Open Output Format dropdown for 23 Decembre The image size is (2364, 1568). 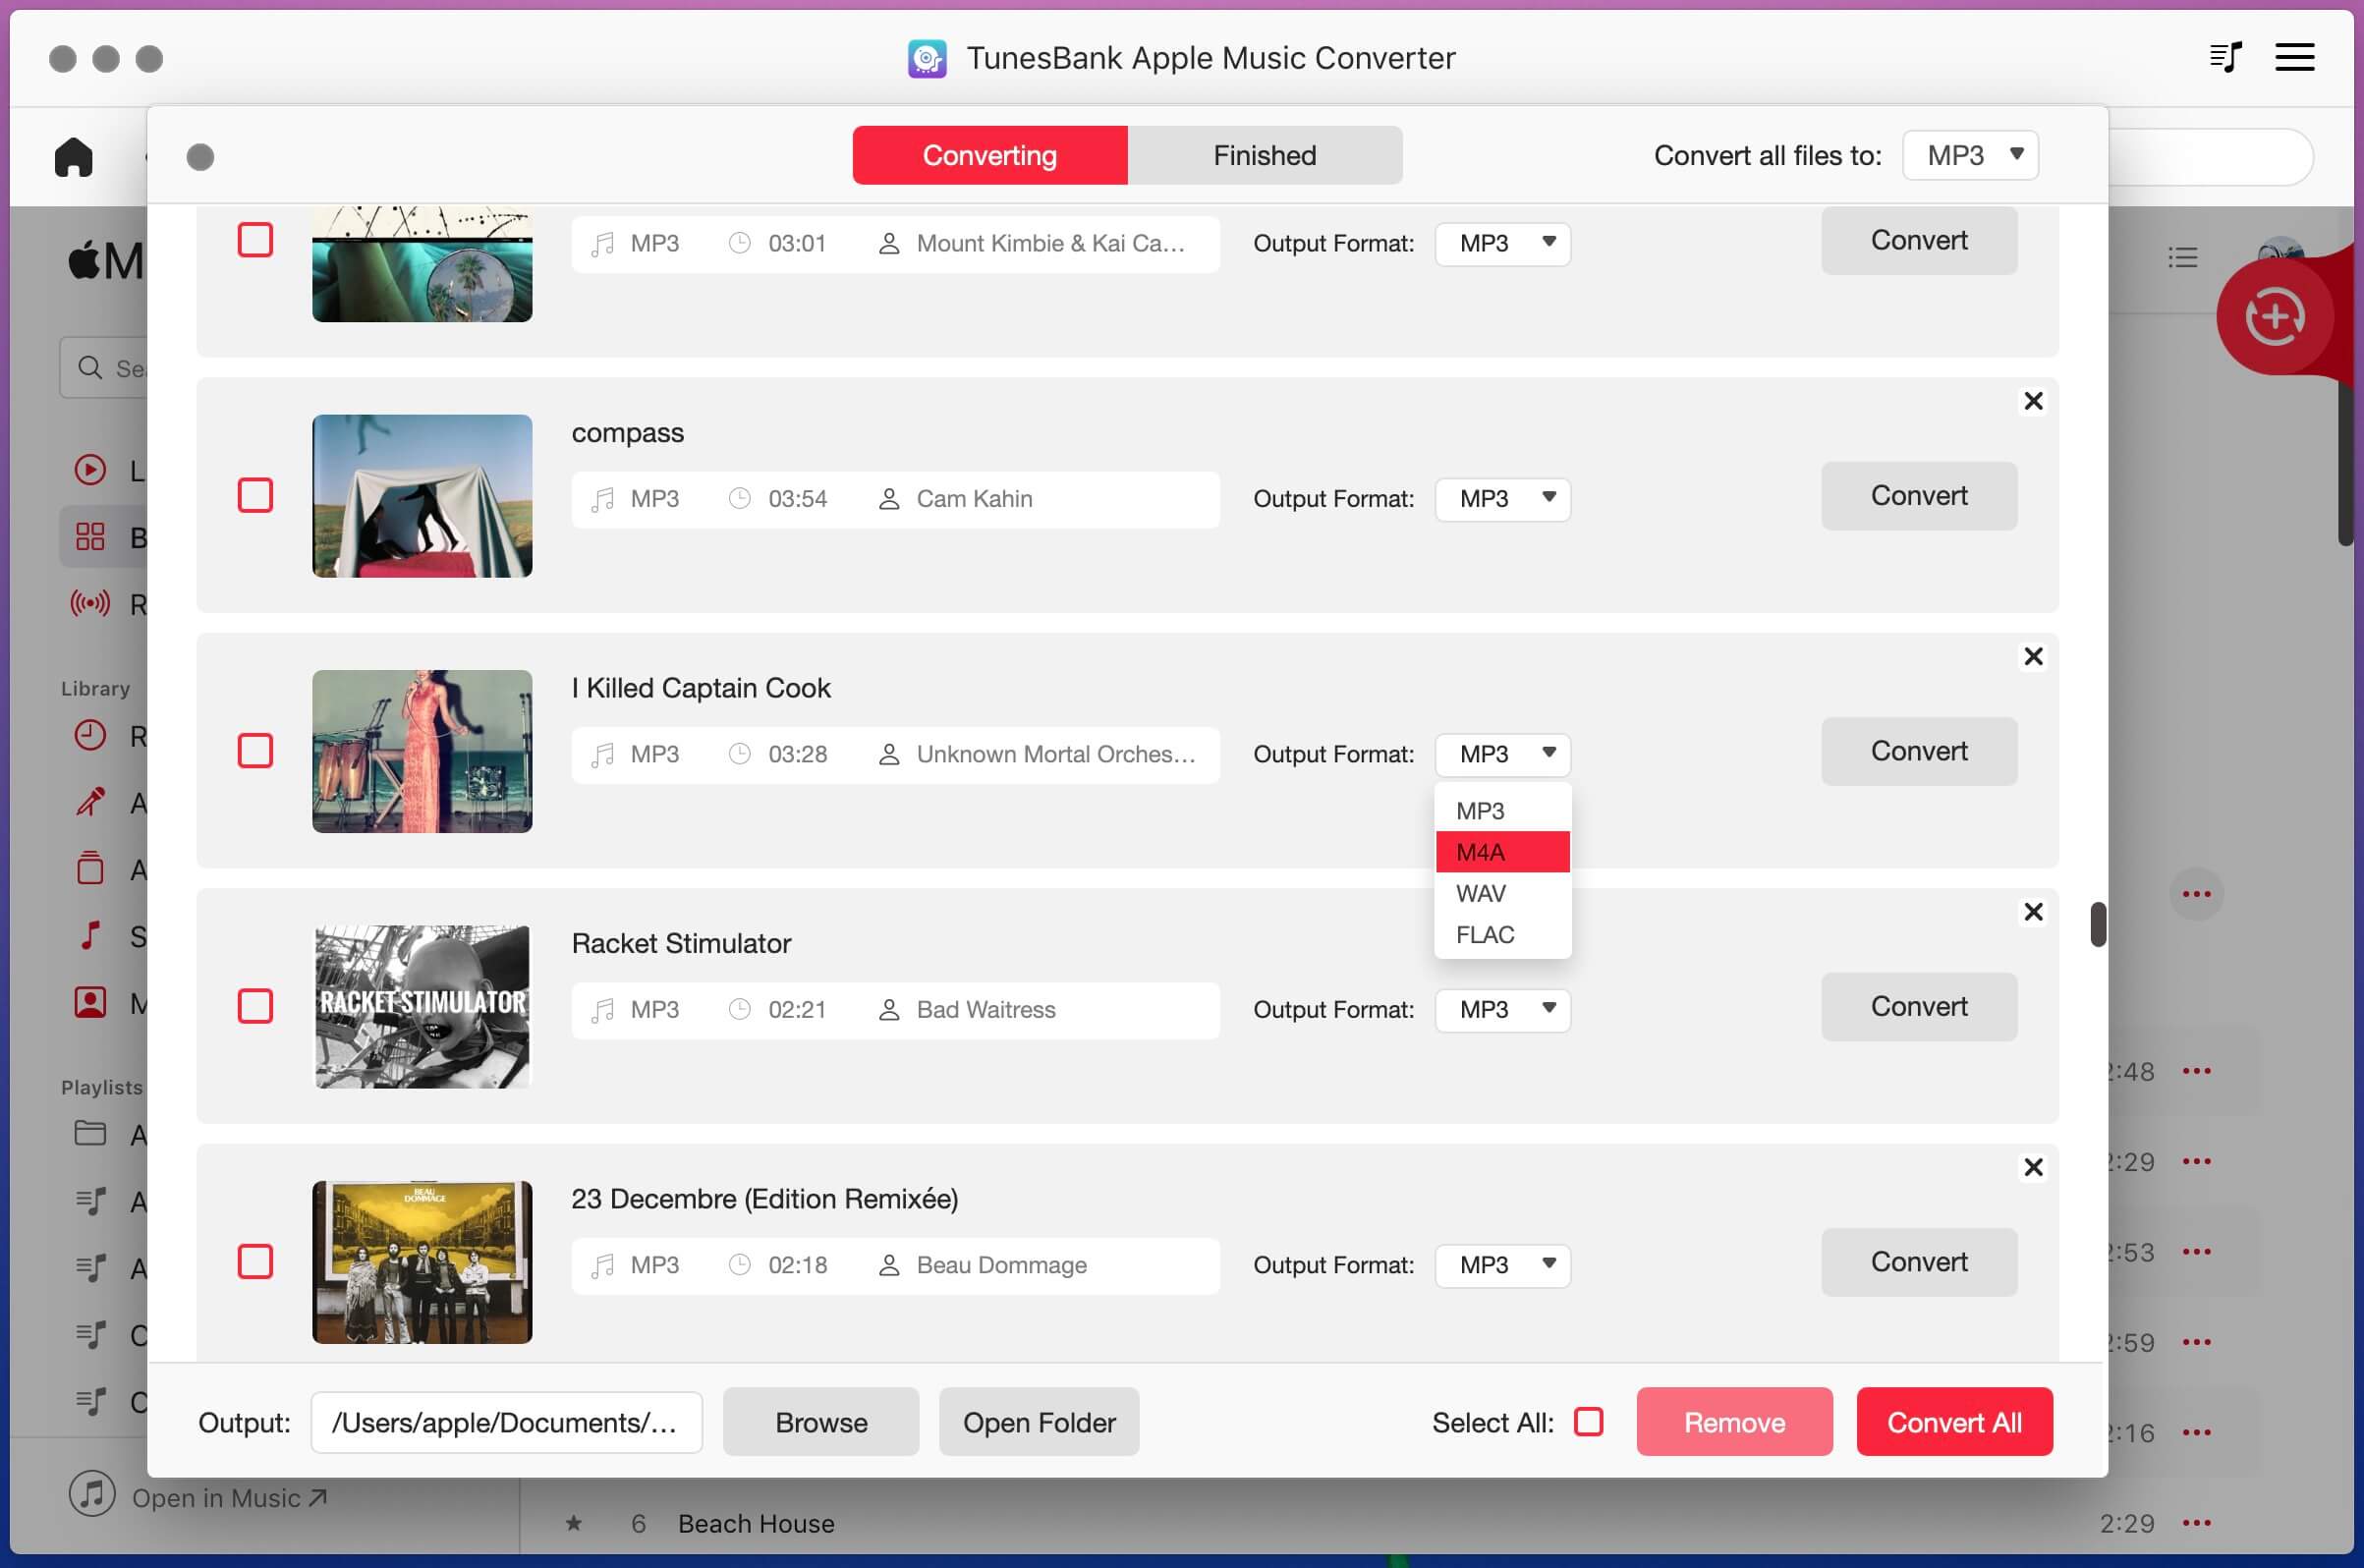point(1502,1265)
